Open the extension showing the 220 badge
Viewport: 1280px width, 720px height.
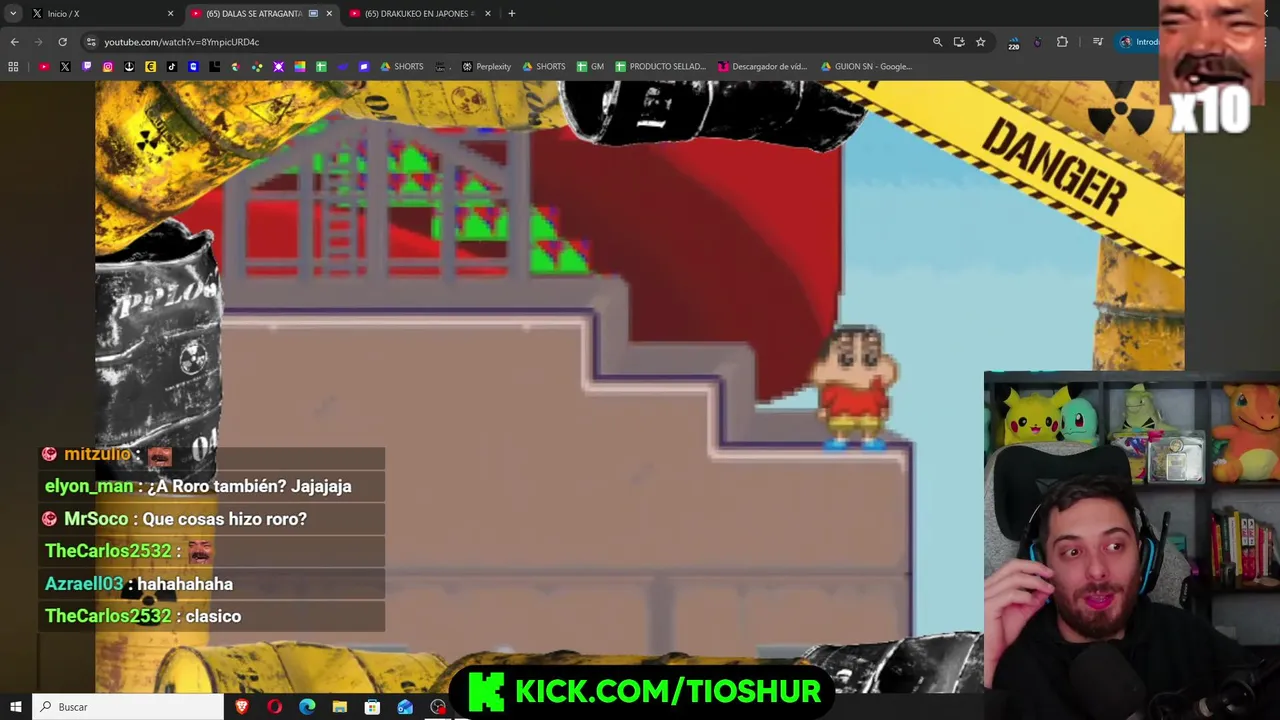coord(1013,43)
